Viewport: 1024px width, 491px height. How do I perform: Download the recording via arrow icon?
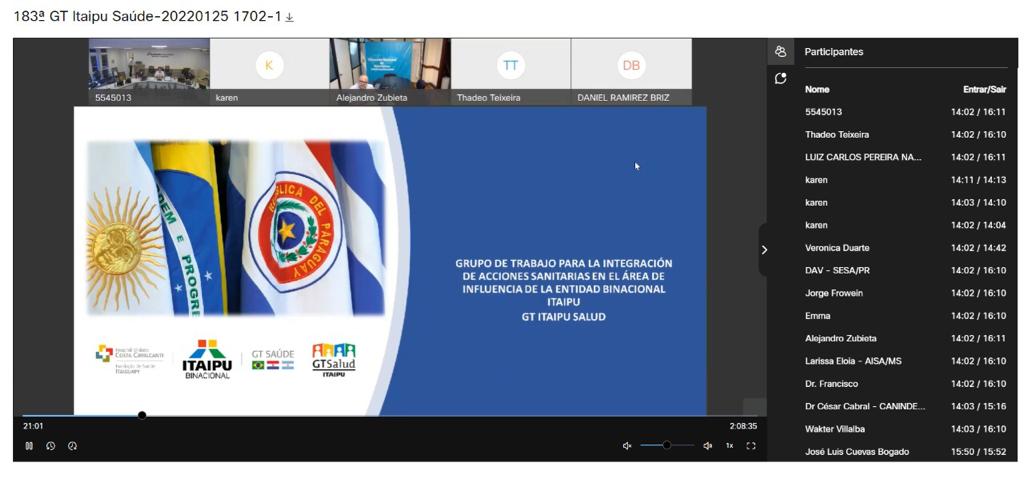coord(289,18)
